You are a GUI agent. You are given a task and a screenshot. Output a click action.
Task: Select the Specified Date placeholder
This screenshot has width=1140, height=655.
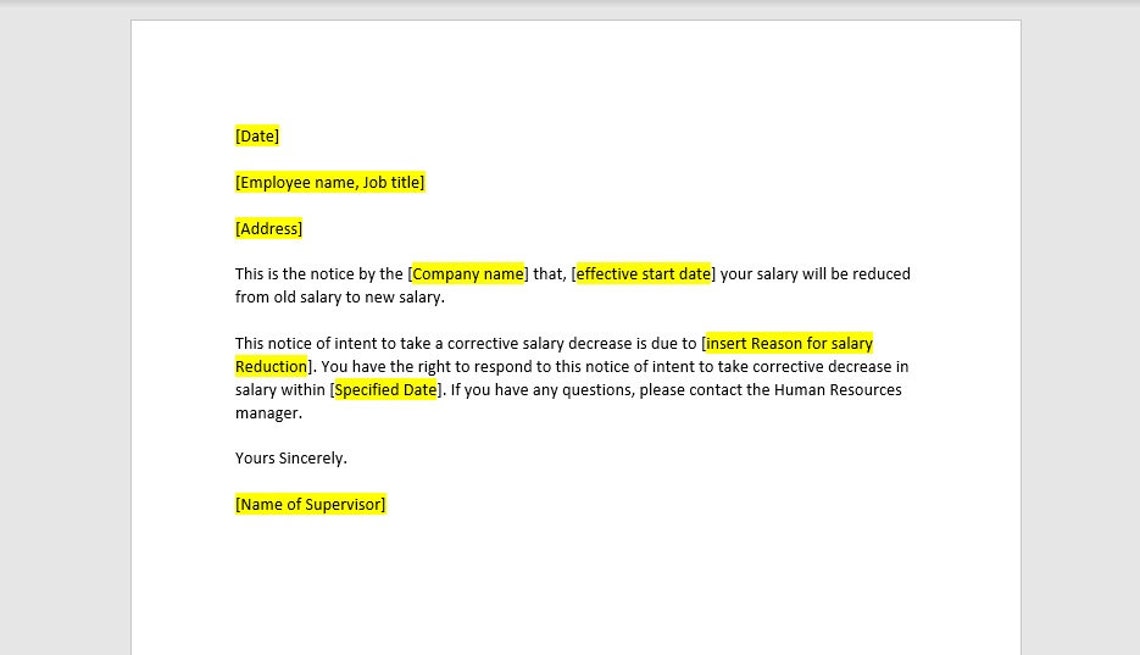(385, 390)
